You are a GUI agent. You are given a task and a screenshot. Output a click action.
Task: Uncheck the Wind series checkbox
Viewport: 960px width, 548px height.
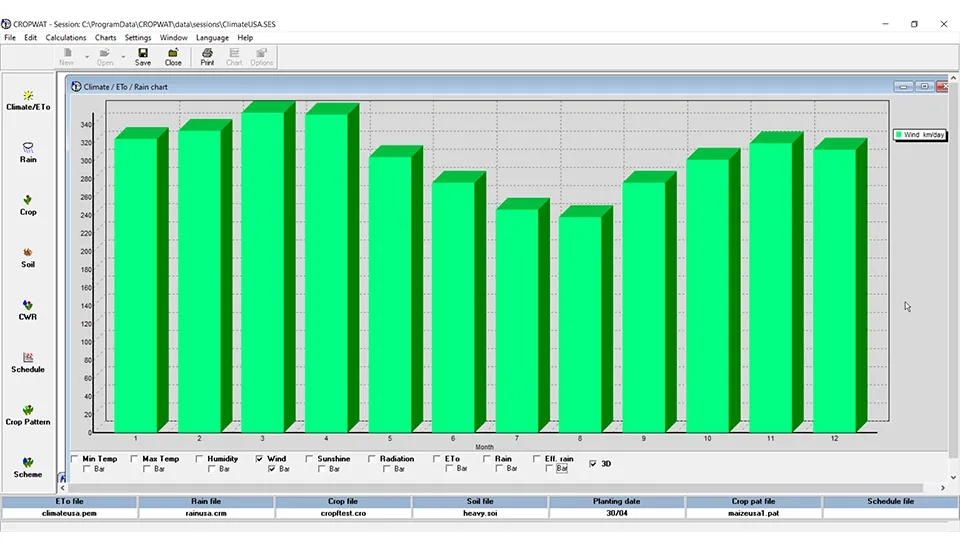260,459
